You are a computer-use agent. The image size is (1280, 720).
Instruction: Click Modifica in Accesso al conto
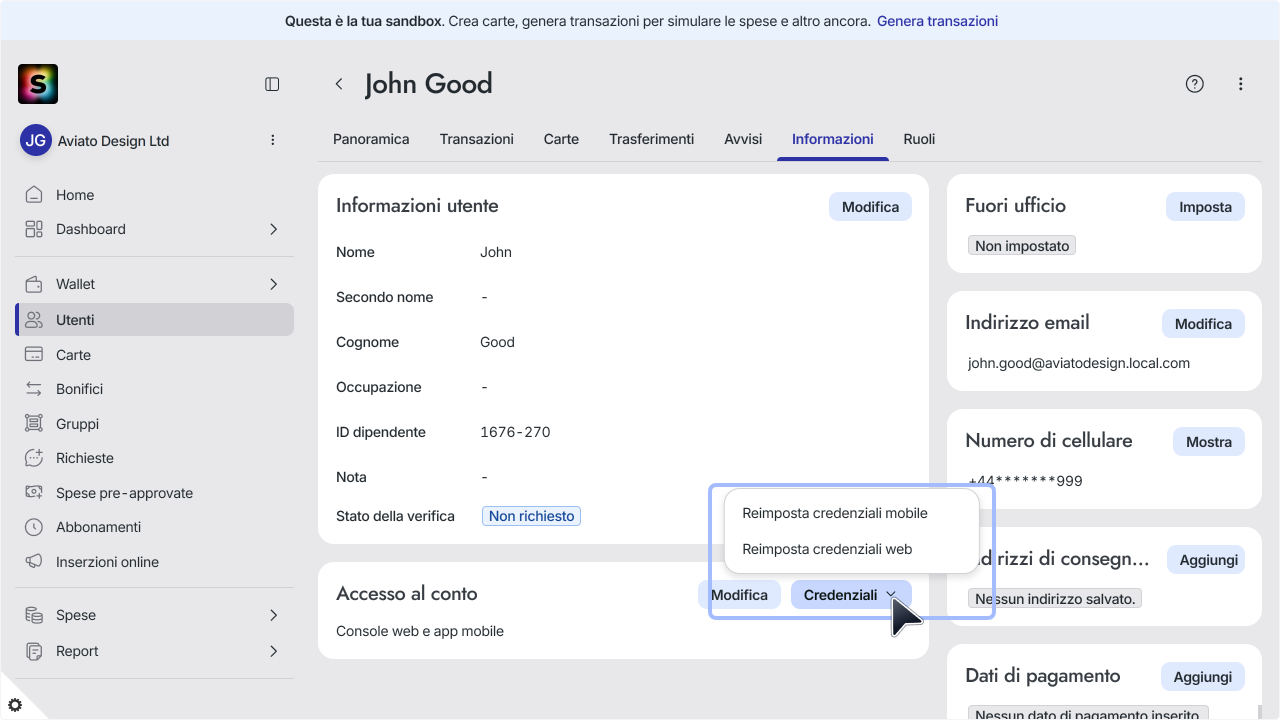(739, 594)
